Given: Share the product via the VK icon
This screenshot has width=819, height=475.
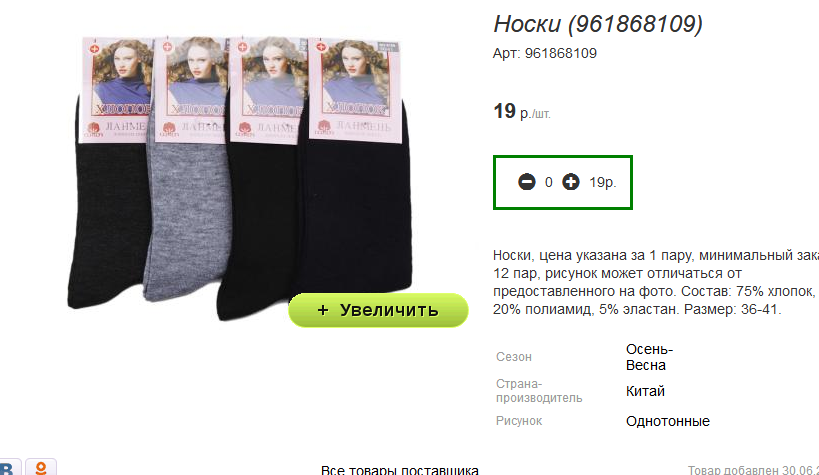Looking at the screenshot, I should pos(9,467).
